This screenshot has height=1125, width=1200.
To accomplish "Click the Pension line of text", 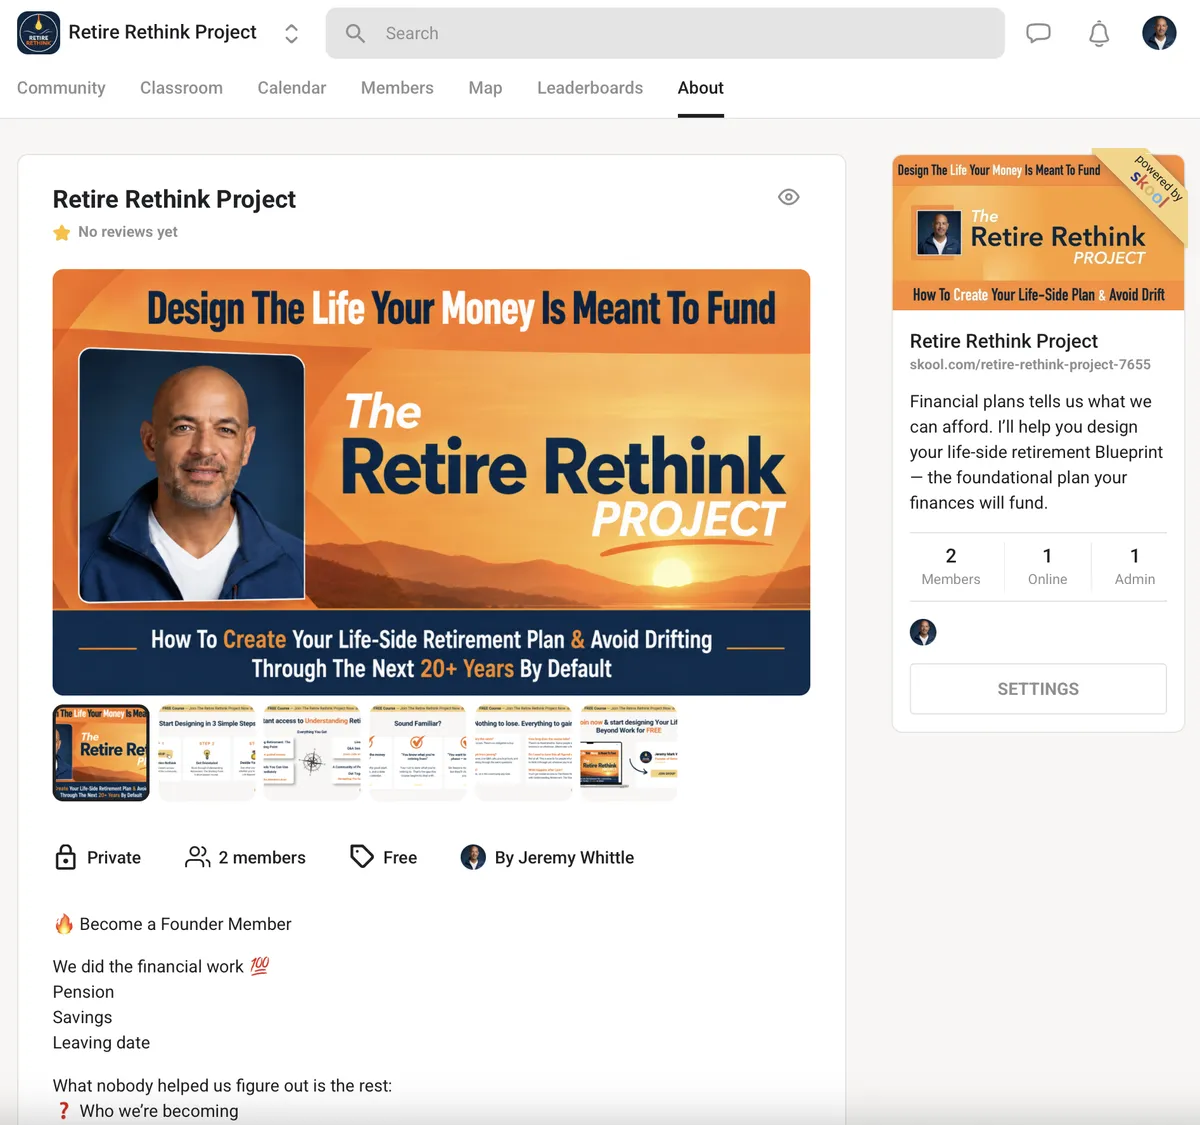I will [83, 992].
